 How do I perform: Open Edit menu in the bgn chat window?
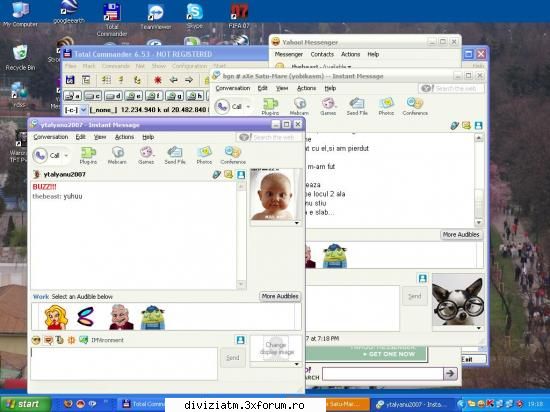coord(262,88)
